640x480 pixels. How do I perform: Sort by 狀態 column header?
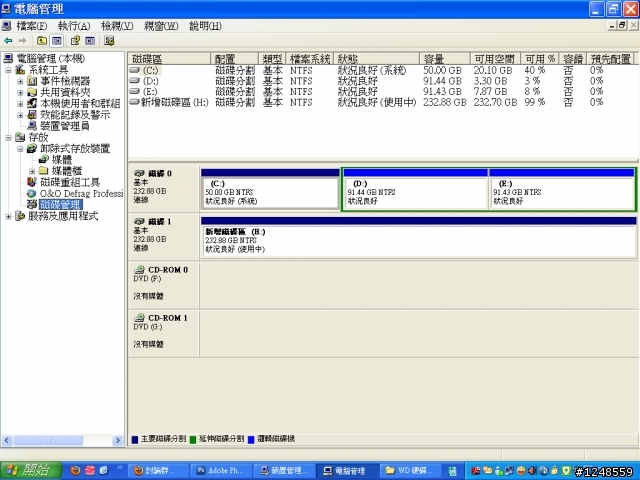tap(377, 59)
